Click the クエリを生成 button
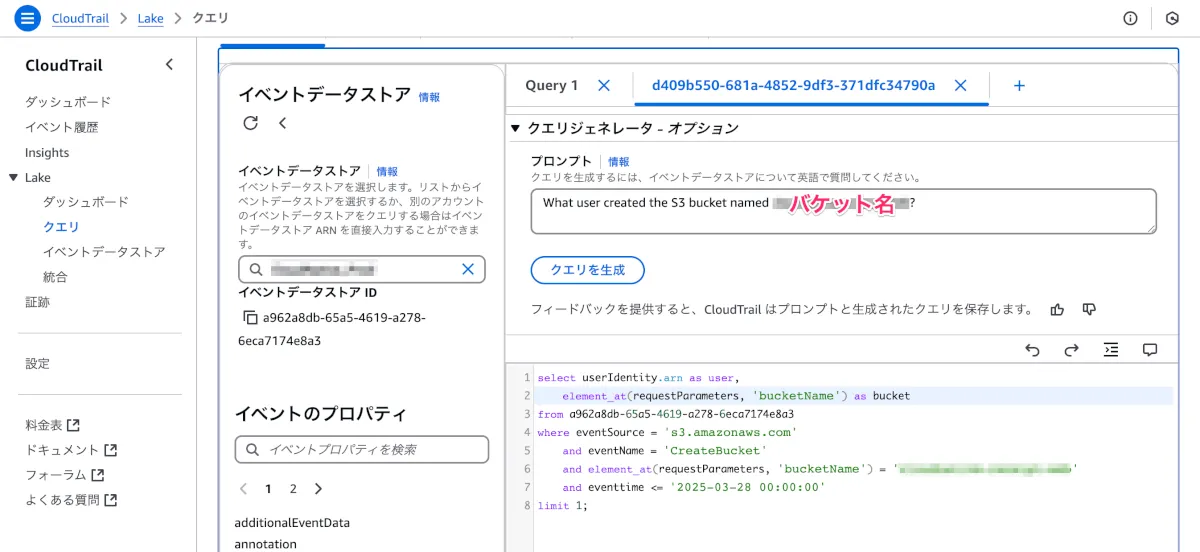 tap(587, 270)
